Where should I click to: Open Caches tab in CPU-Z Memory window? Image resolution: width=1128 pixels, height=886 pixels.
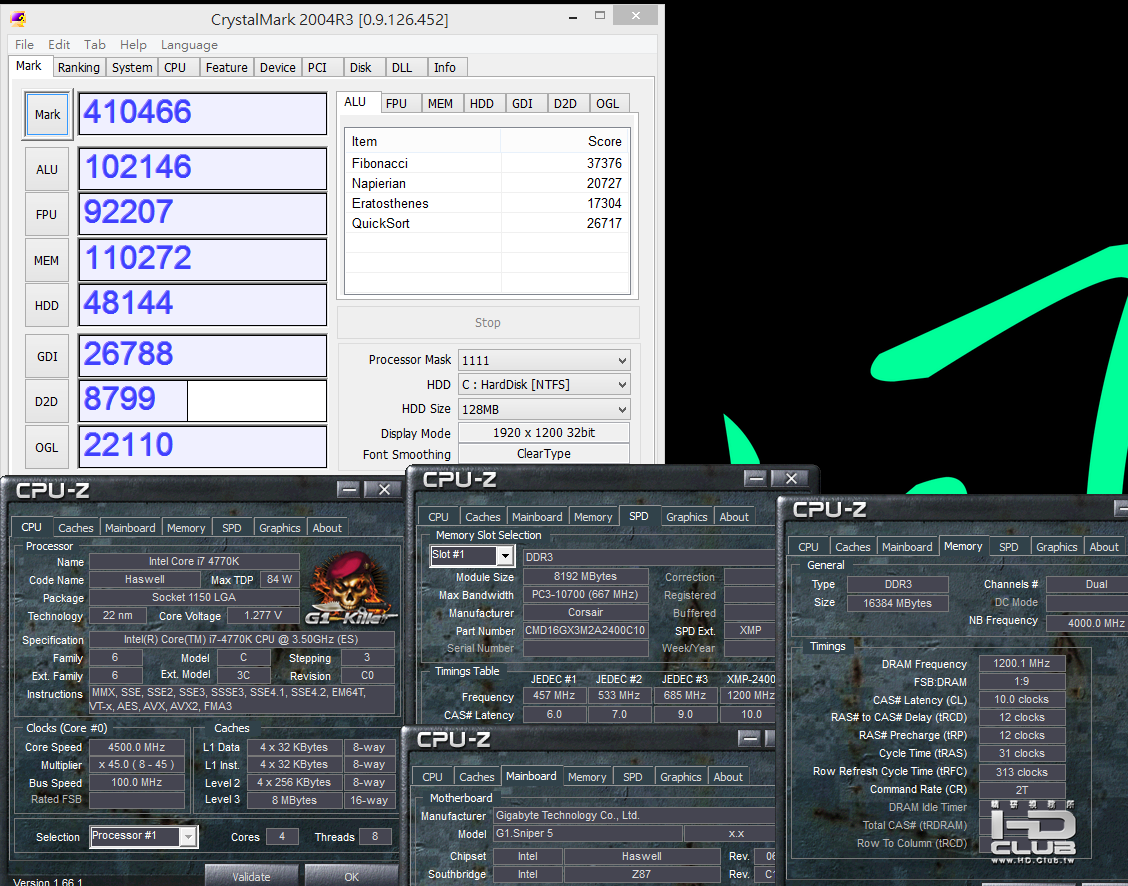(x=853, y=547)
